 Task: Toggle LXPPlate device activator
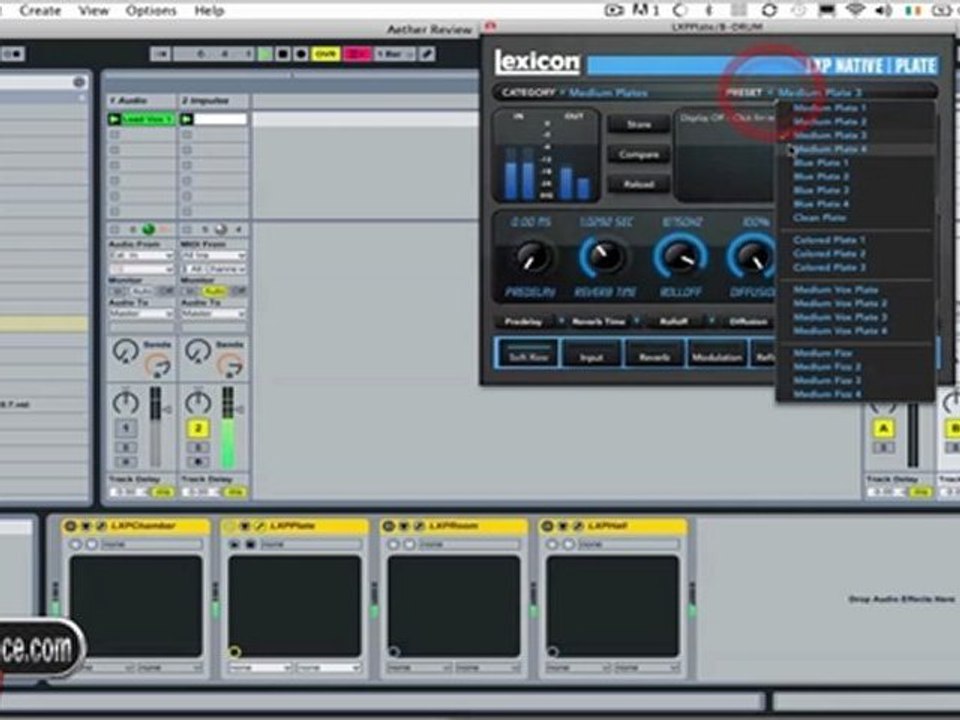(230, 526)
